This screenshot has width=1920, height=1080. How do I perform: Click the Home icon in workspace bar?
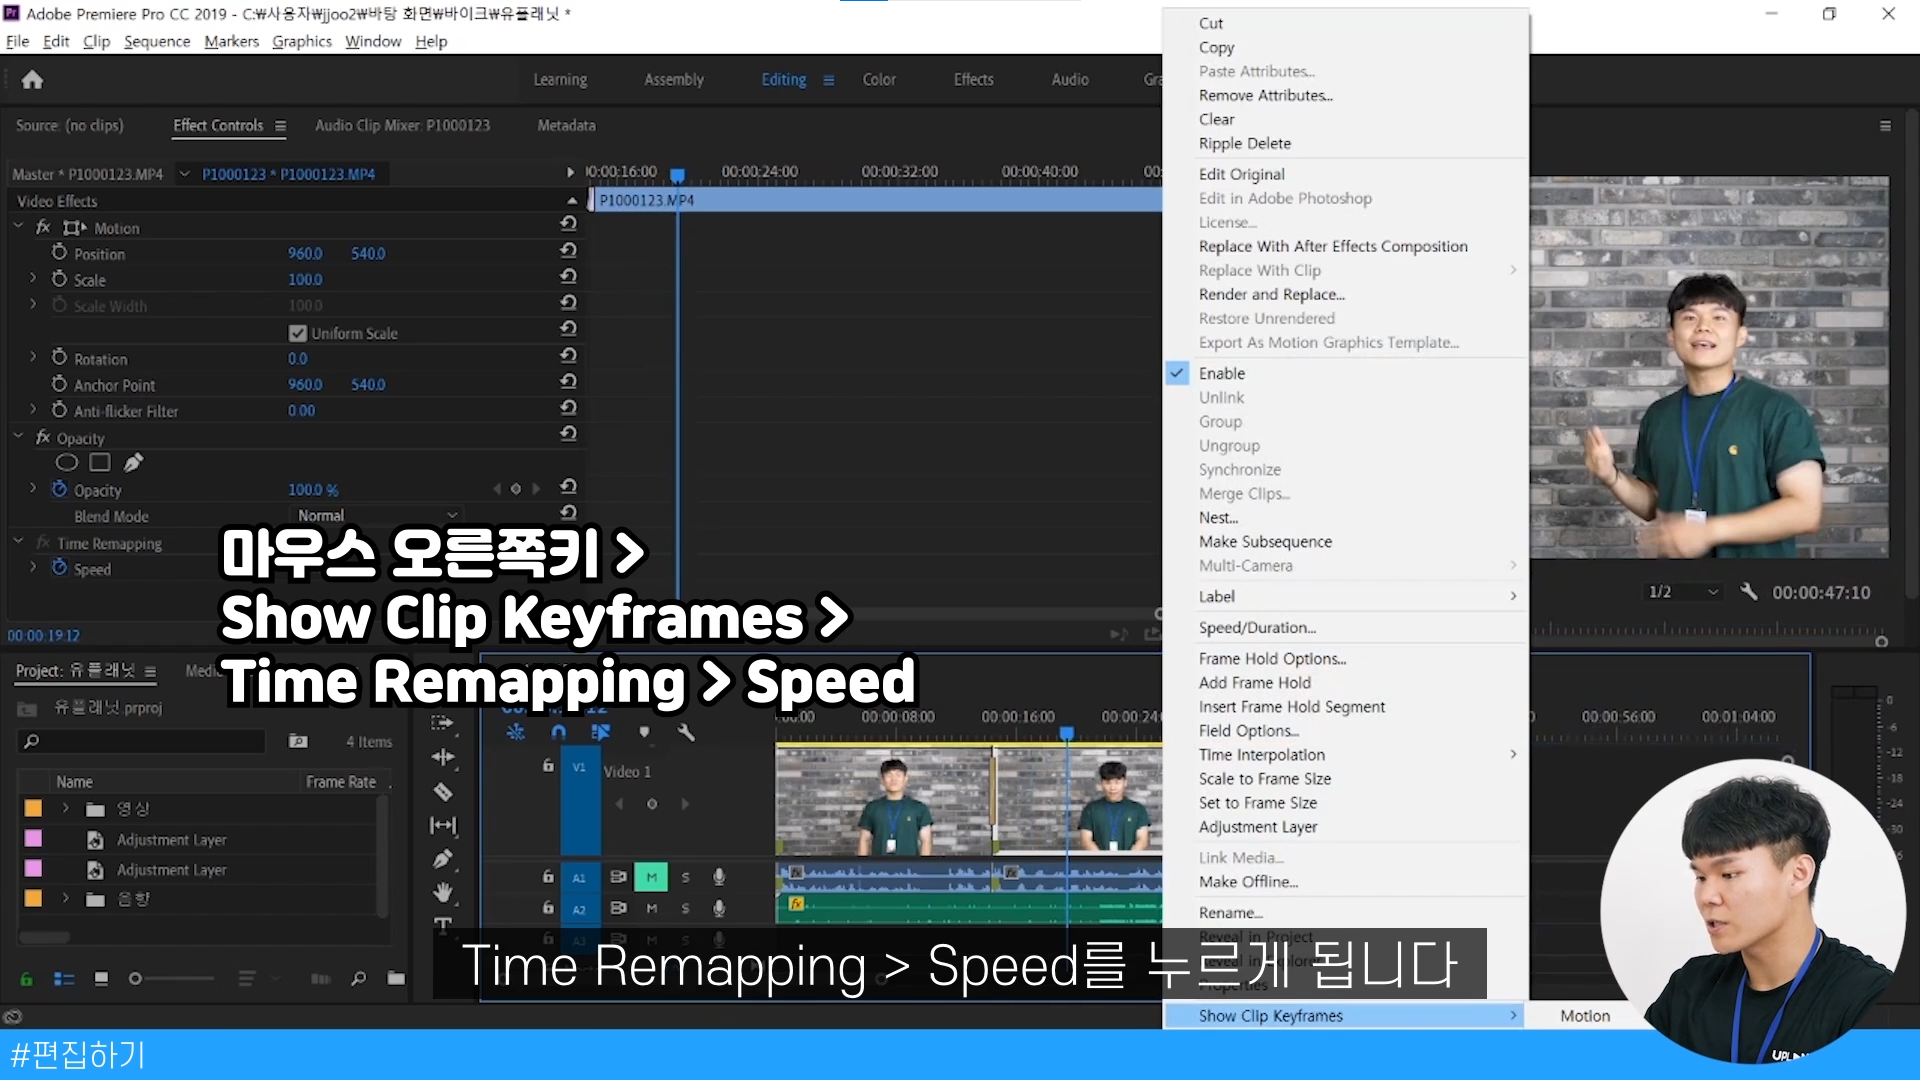(x=32, y=80)
